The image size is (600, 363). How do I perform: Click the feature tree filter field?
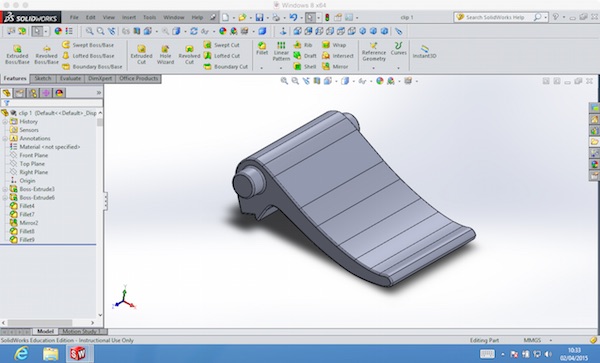[x=52, y=103]
